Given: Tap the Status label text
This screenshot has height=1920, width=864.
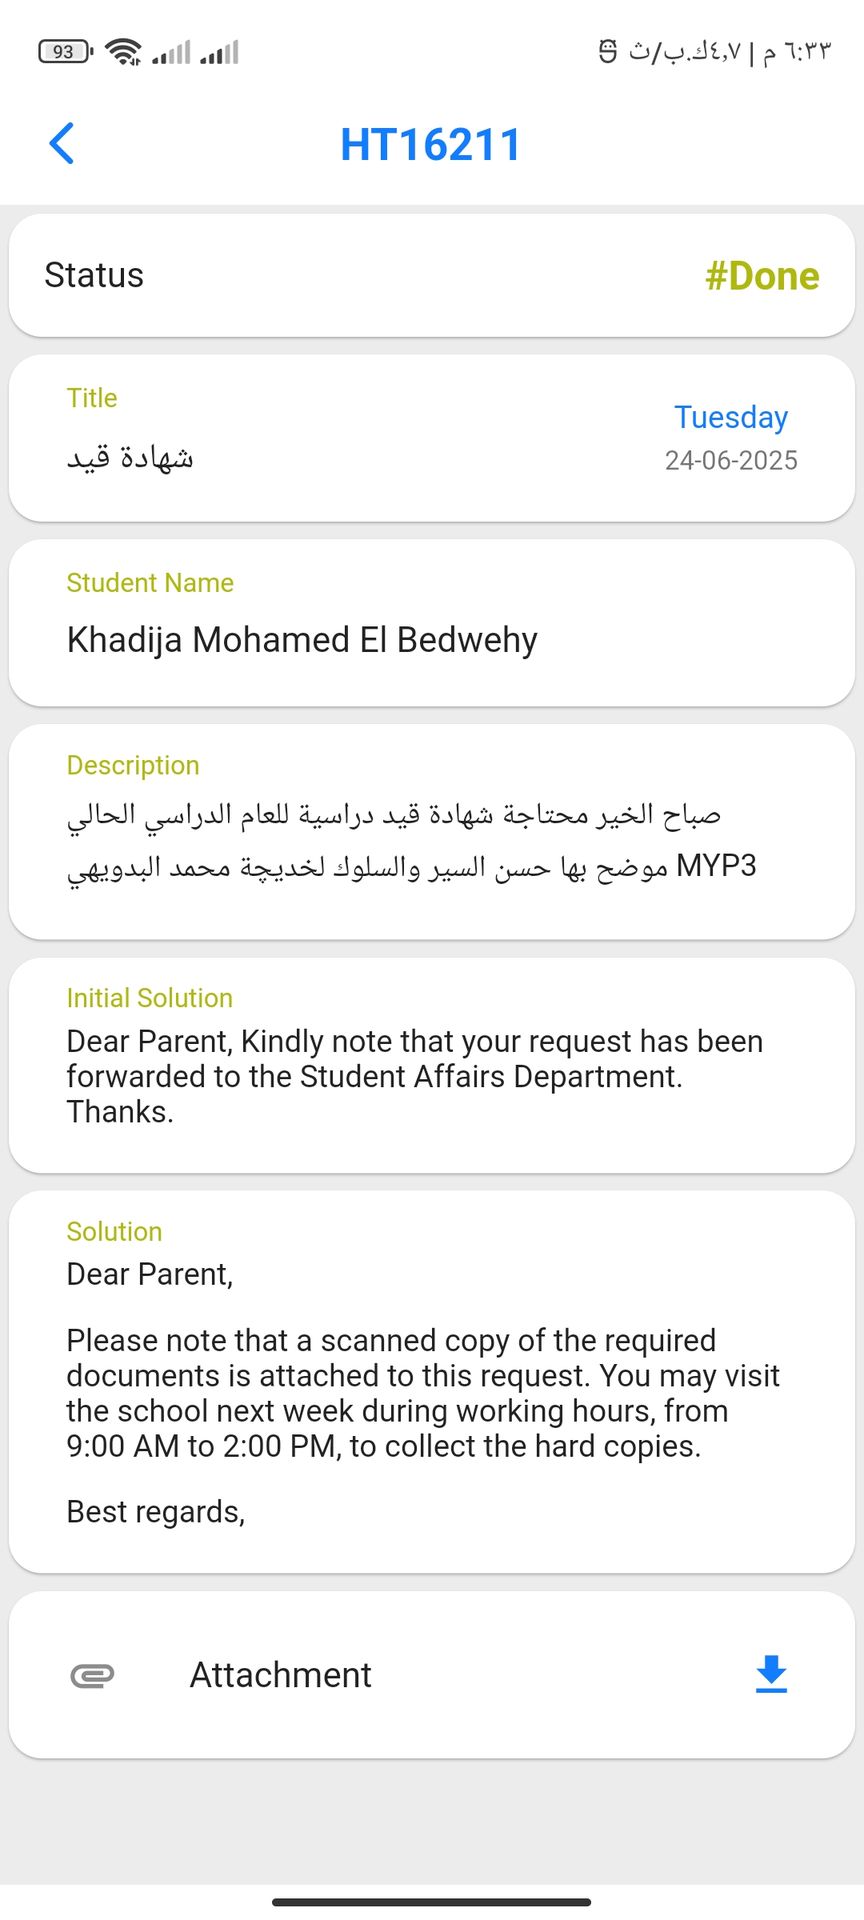Looking at the screenshot, I should click(94, 275).
